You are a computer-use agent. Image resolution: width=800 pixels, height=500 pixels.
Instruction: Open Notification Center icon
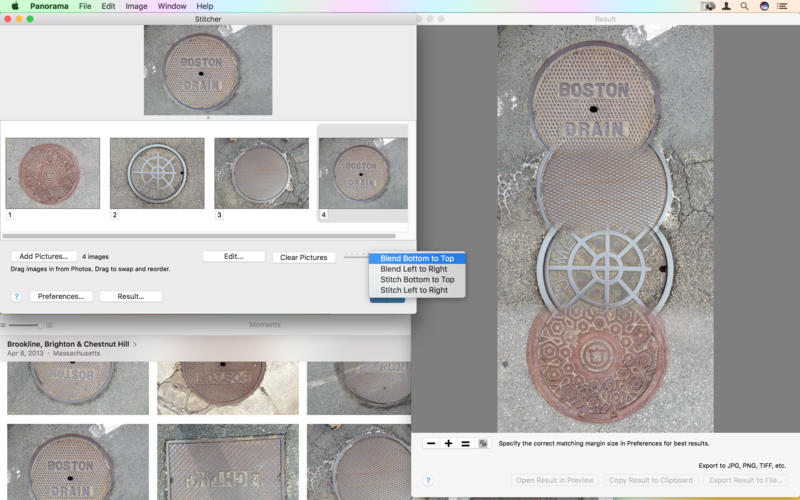(782, 6)
